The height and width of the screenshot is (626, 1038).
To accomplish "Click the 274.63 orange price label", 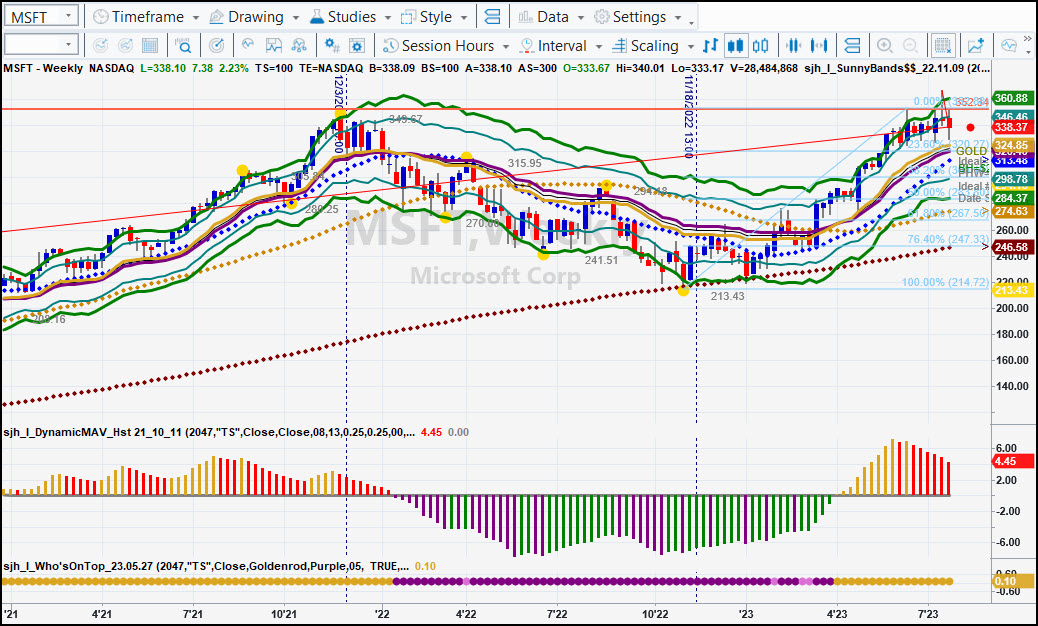I will (1014, 211).
